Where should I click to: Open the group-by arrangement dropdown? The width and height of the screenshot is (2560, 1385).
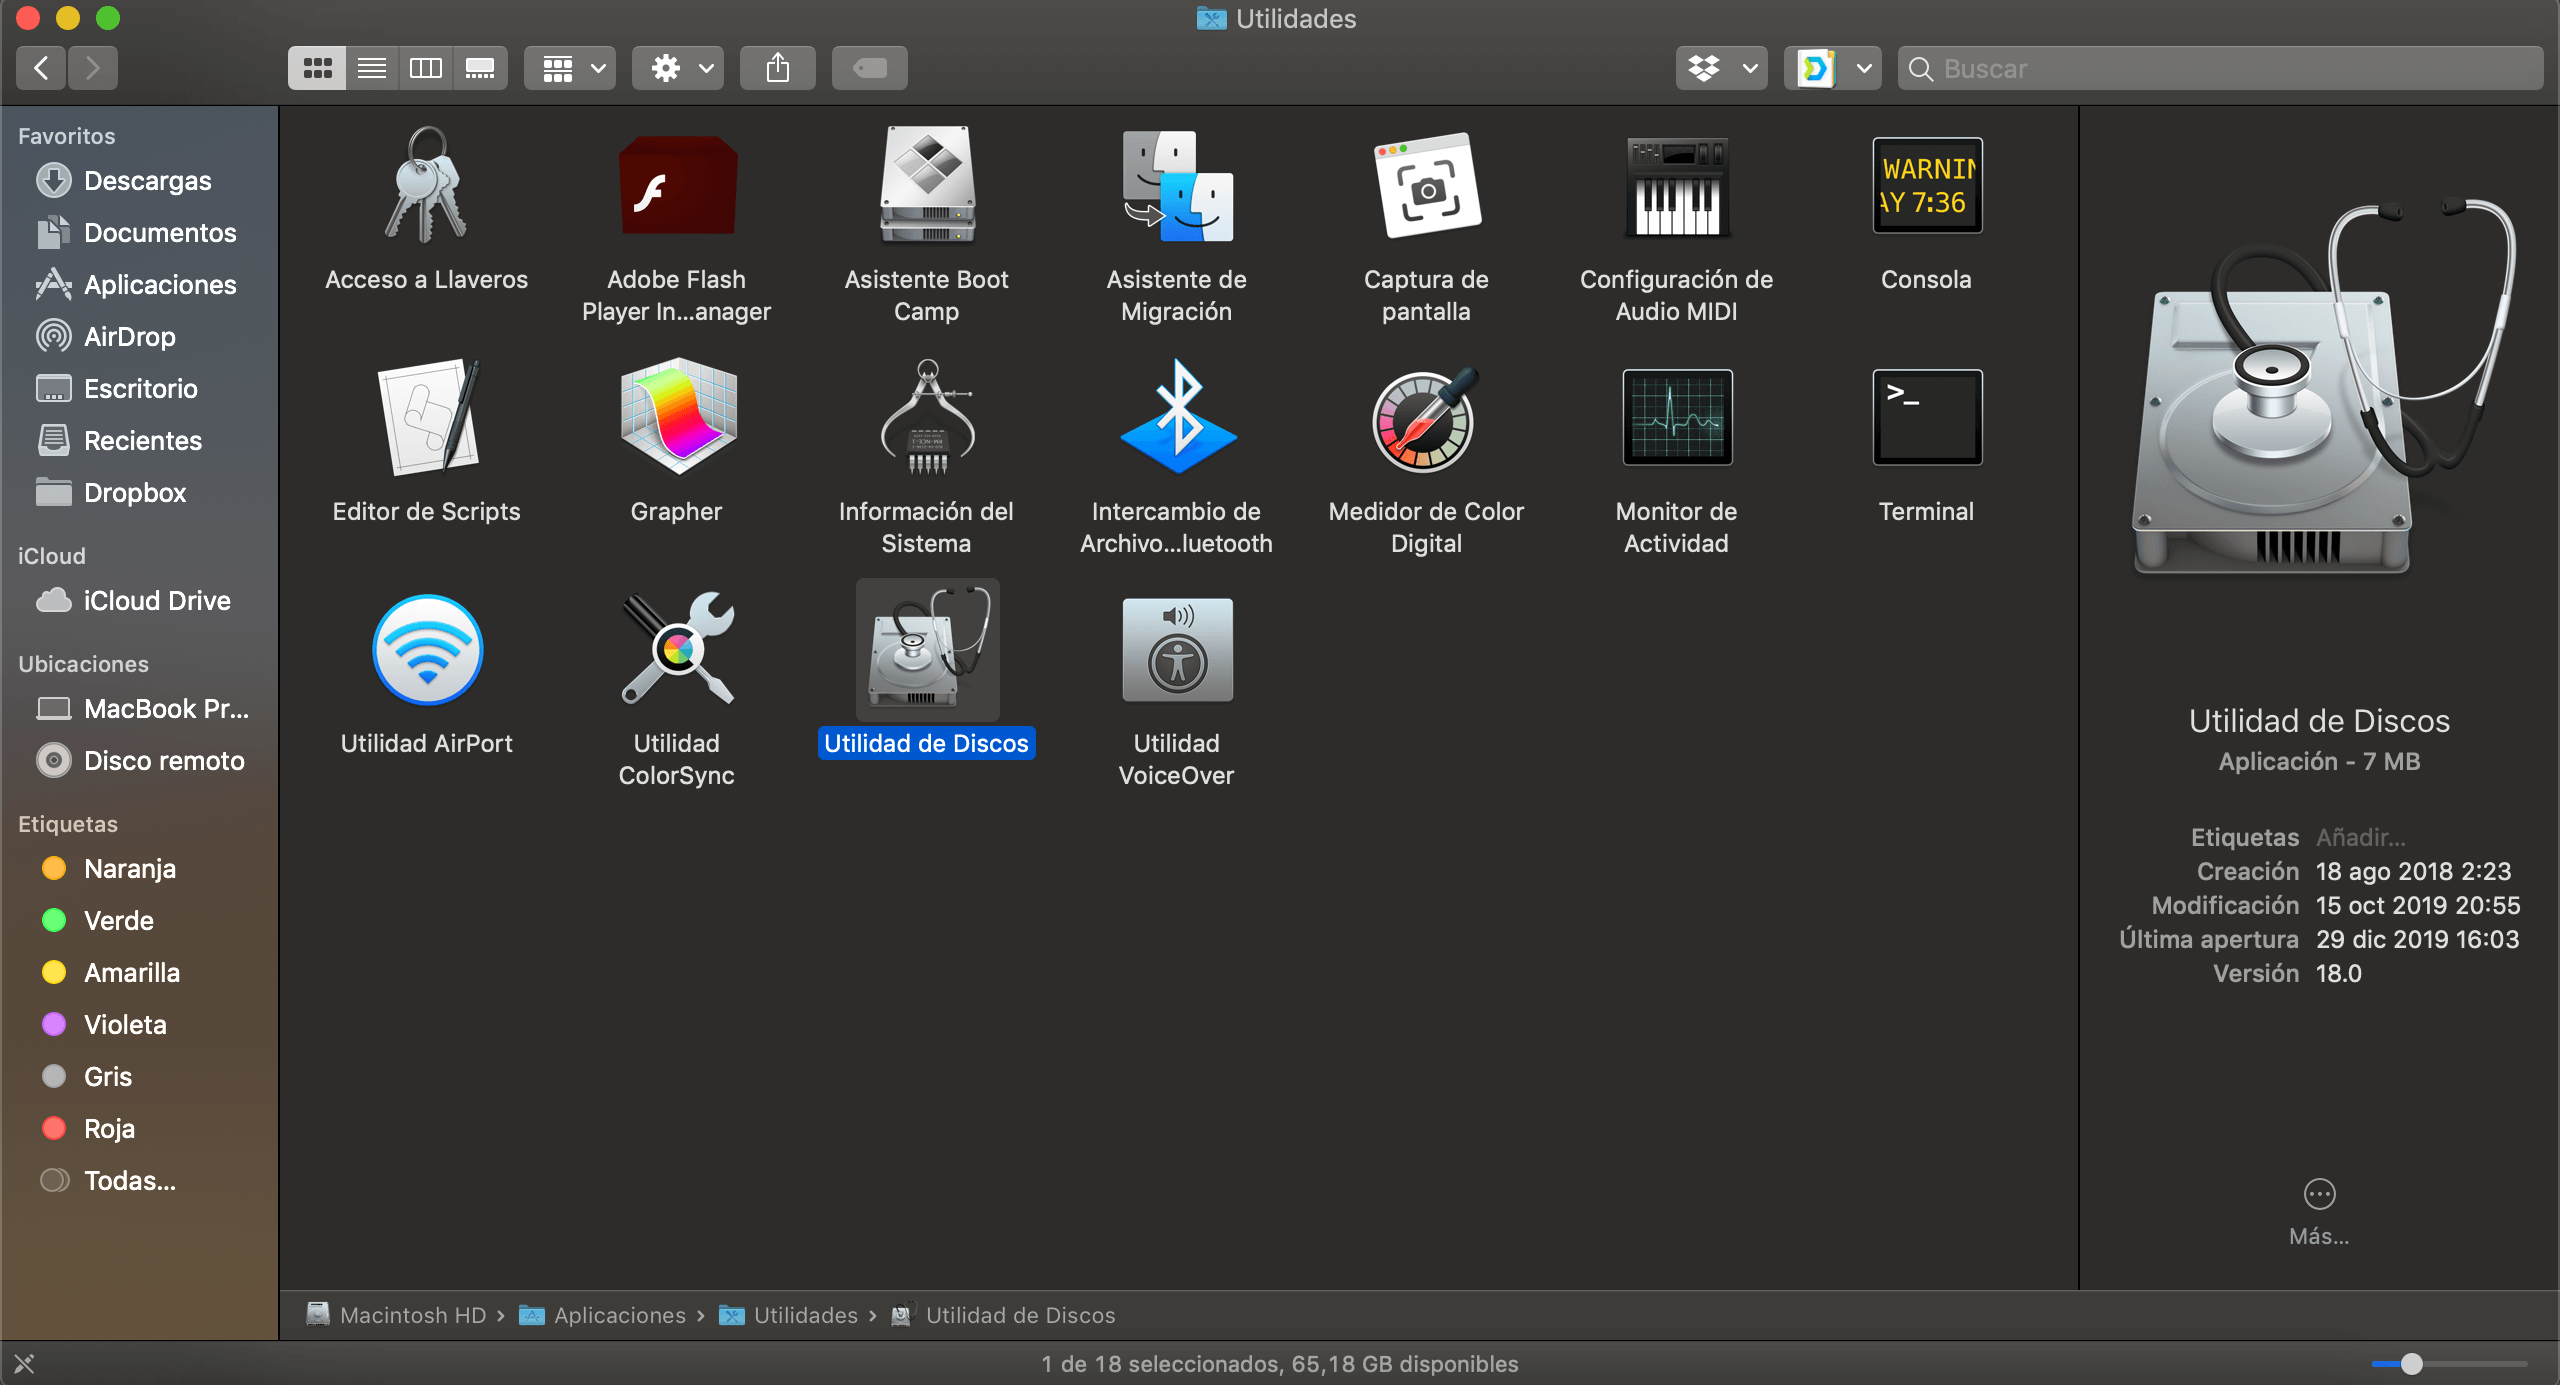point(571,68)
